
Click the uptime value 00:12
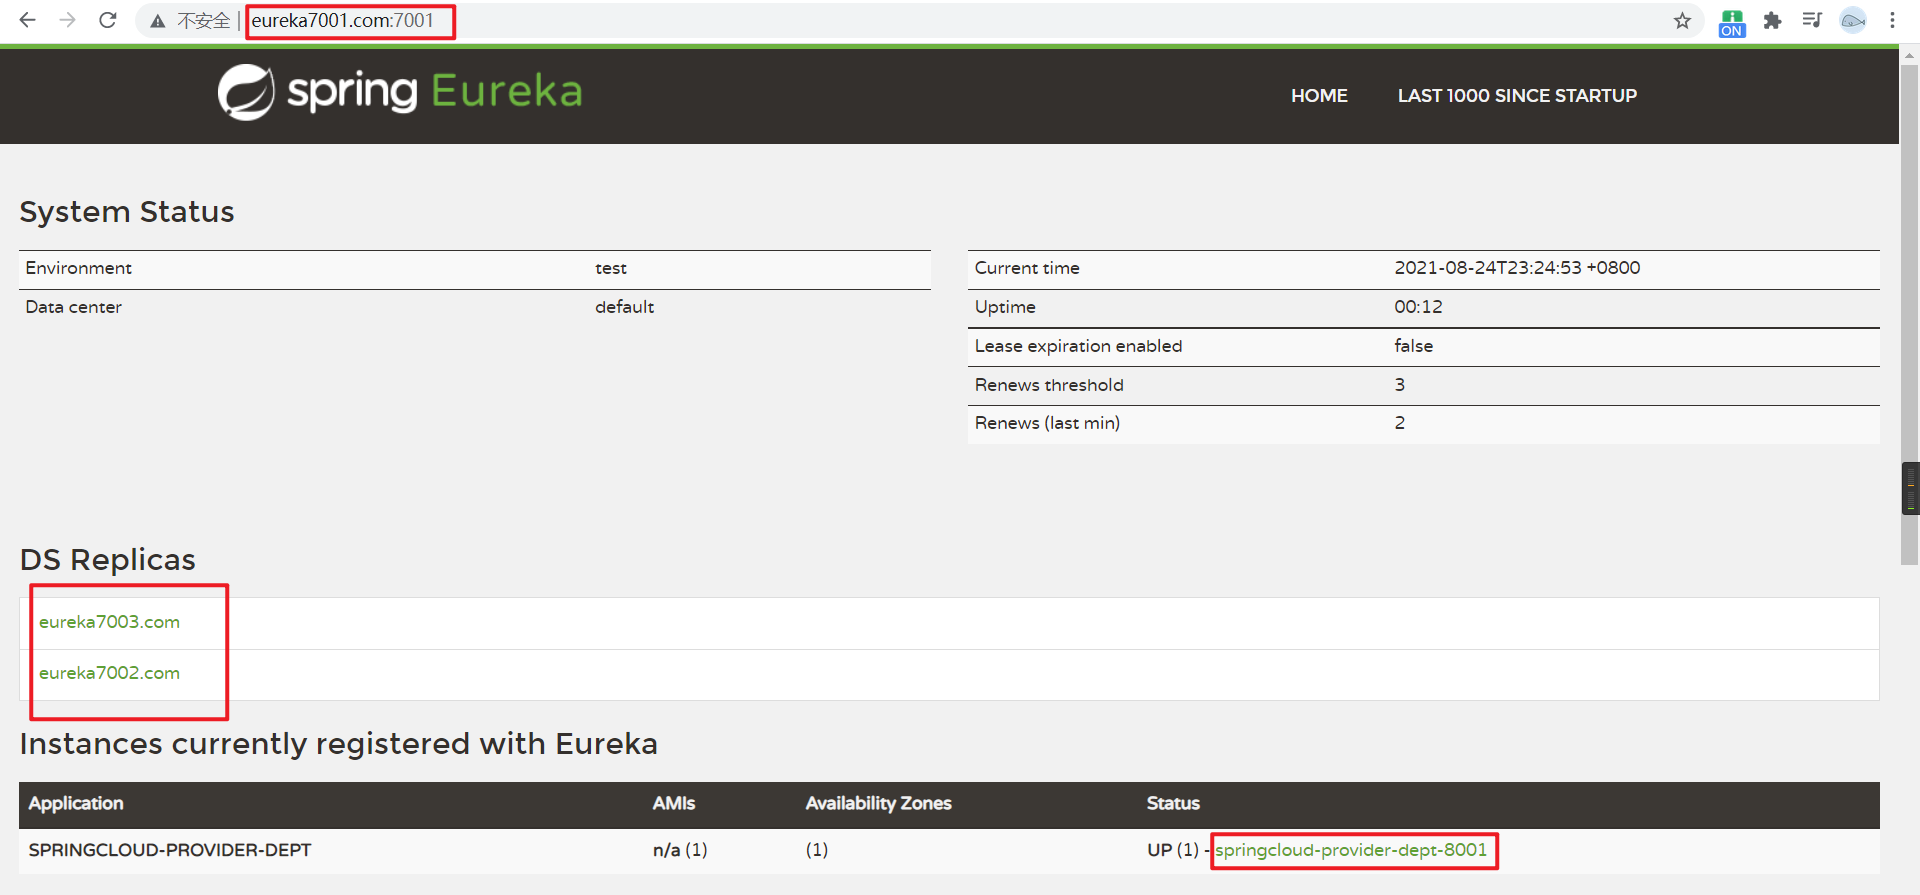[x=1418, y=307]
